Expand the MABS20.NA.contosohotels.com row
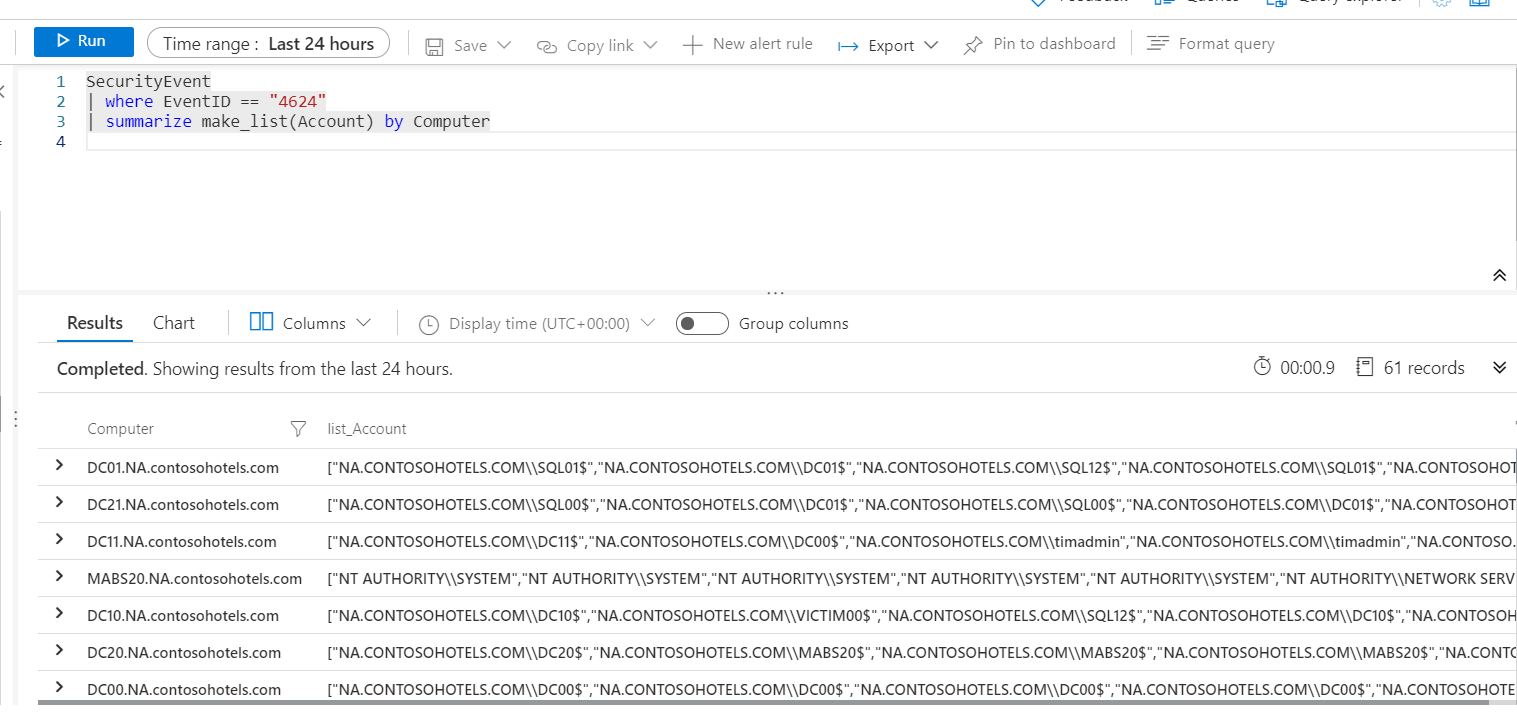This screenshot has width=1517, height=720. (59, 577)
